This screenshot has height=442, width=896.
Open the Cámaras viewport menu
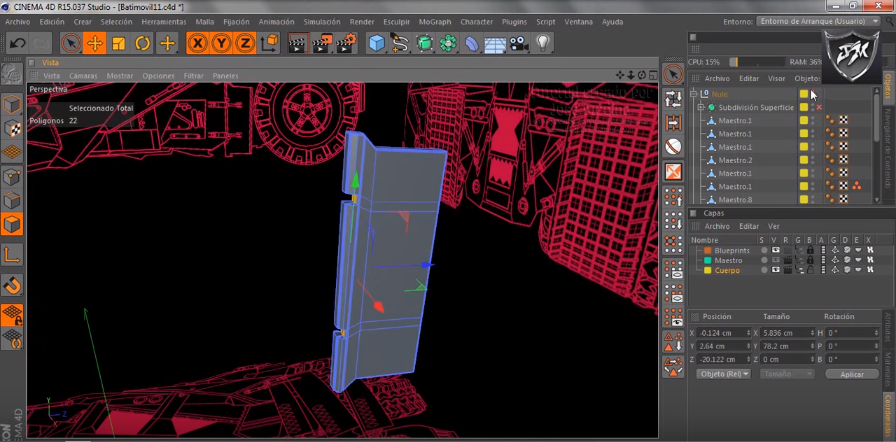pyautogui.click(x=83, y=75)
